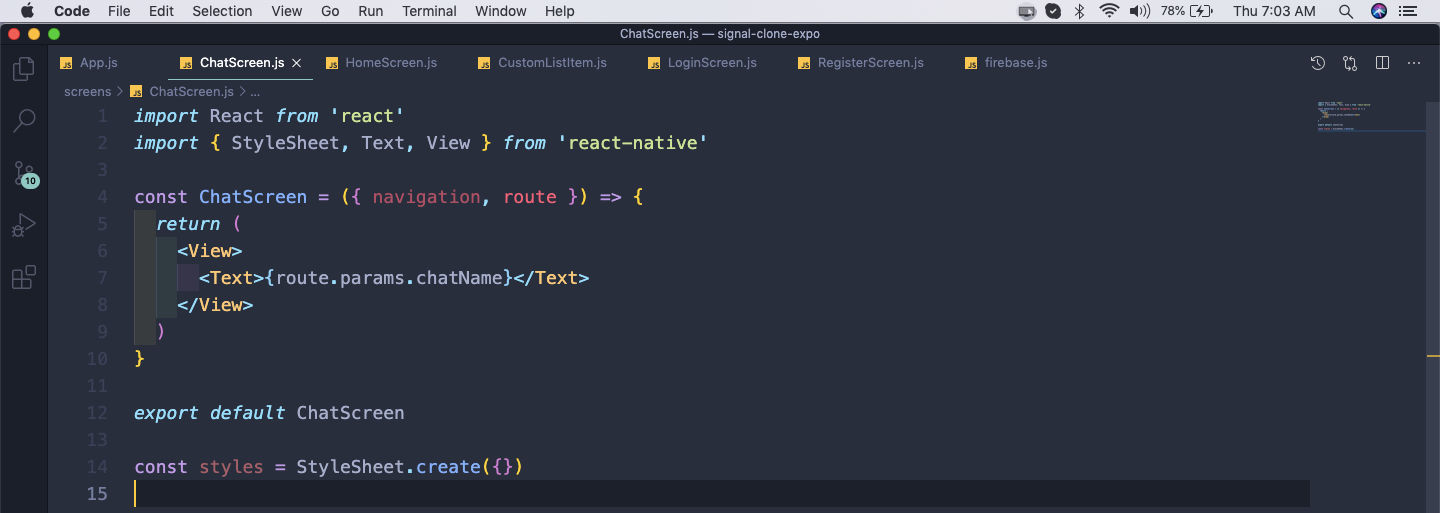Open the Edit menu

click(x=161, y=11)
